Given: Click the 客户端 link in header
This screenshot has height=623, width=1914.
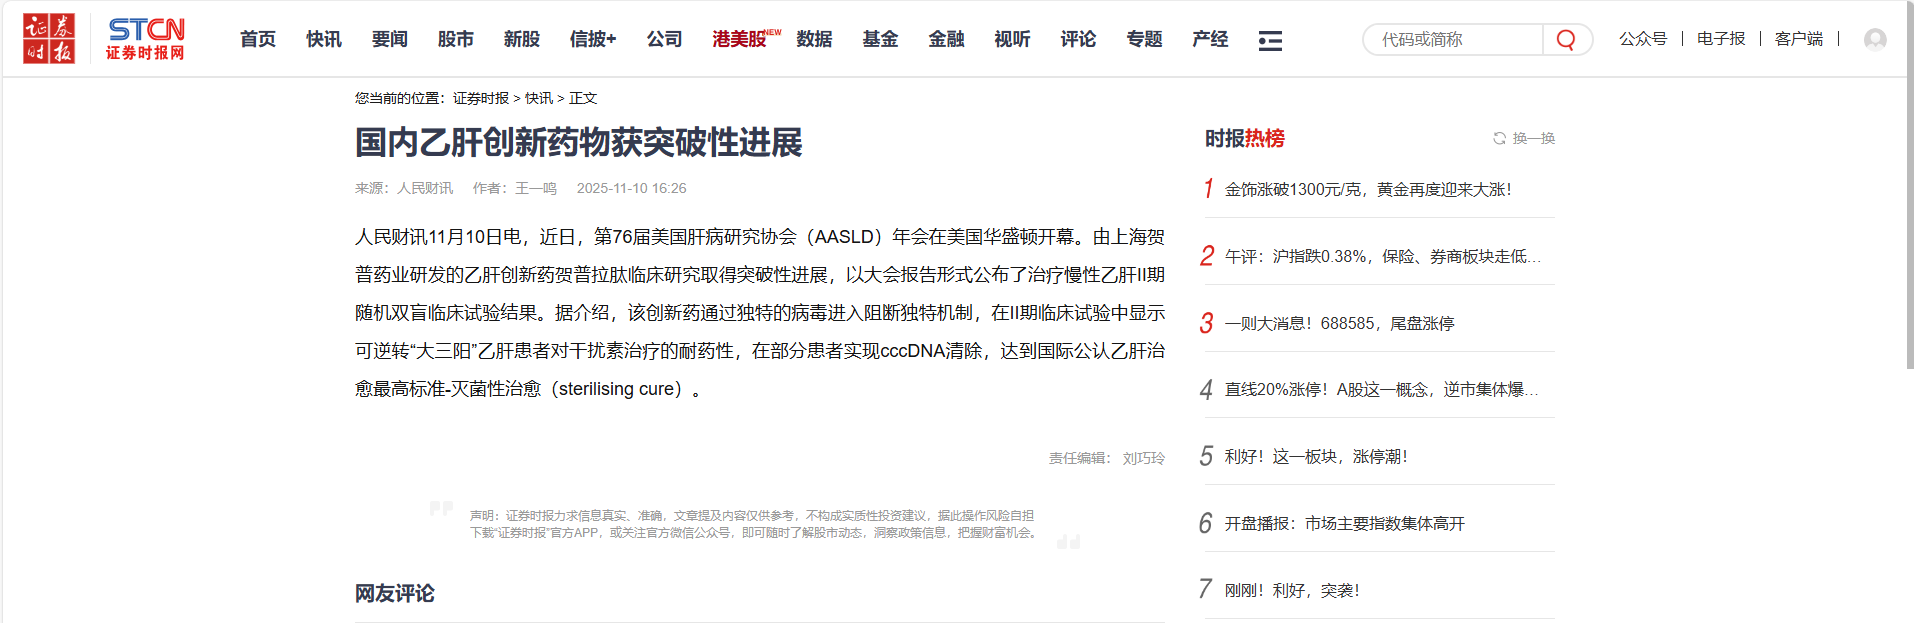Looking at the screenshot, I should point(1798,39).
